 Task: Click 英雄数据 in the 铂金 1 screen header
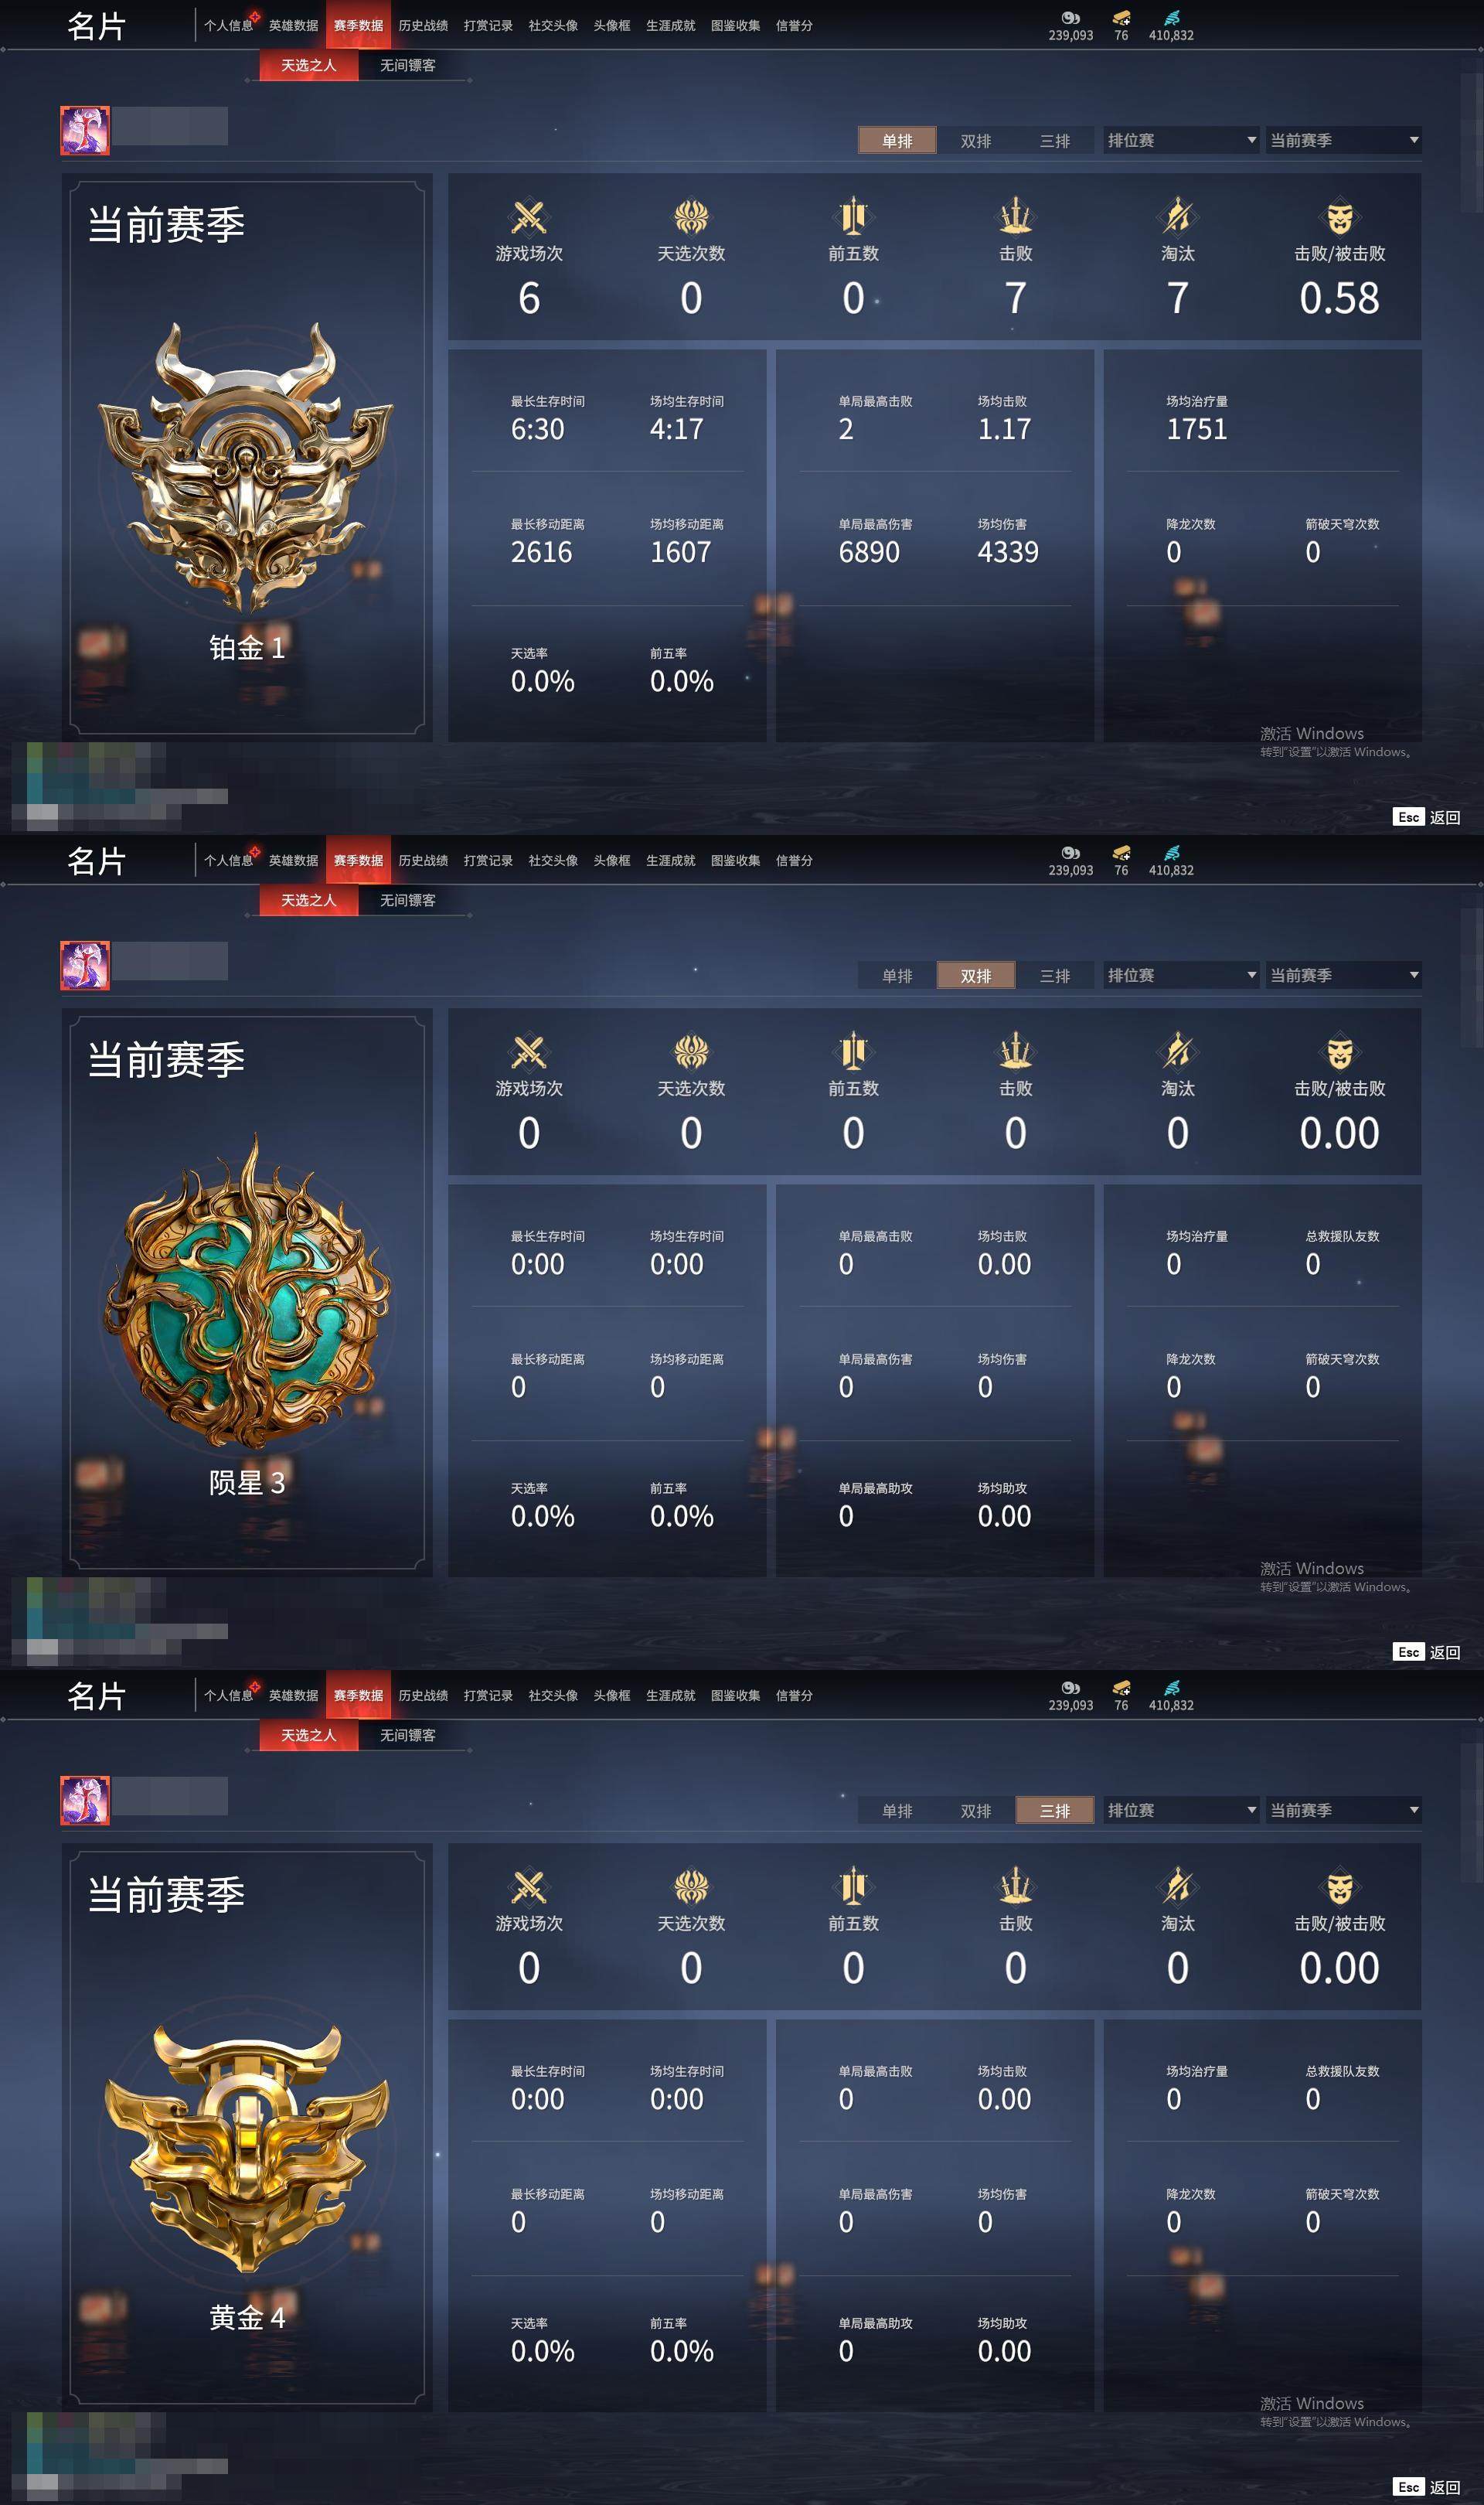click(293, 25)
